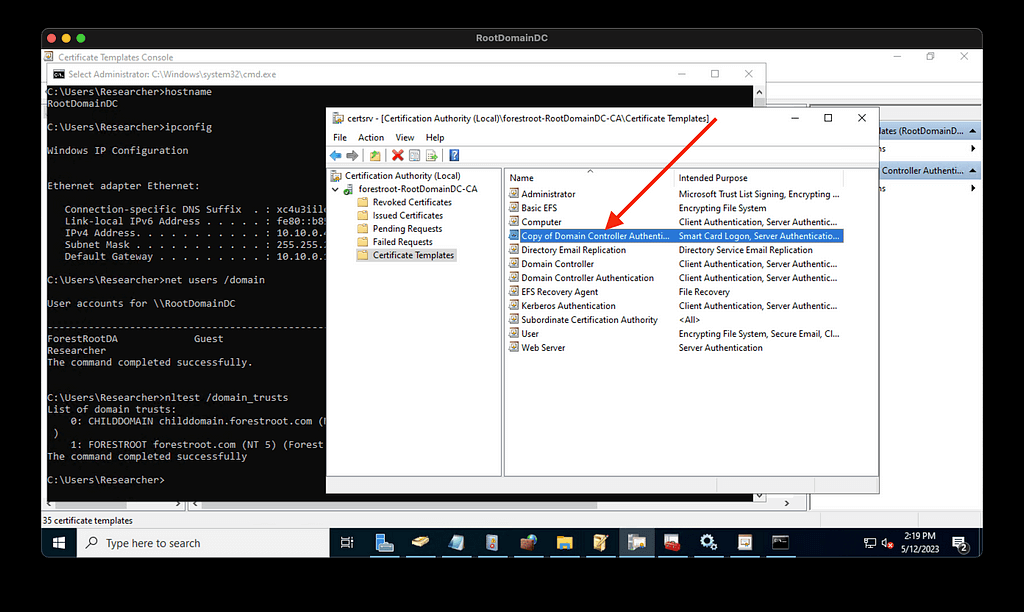
Task: Select the Issued Certificates folder
Action: tap(407, 215)
